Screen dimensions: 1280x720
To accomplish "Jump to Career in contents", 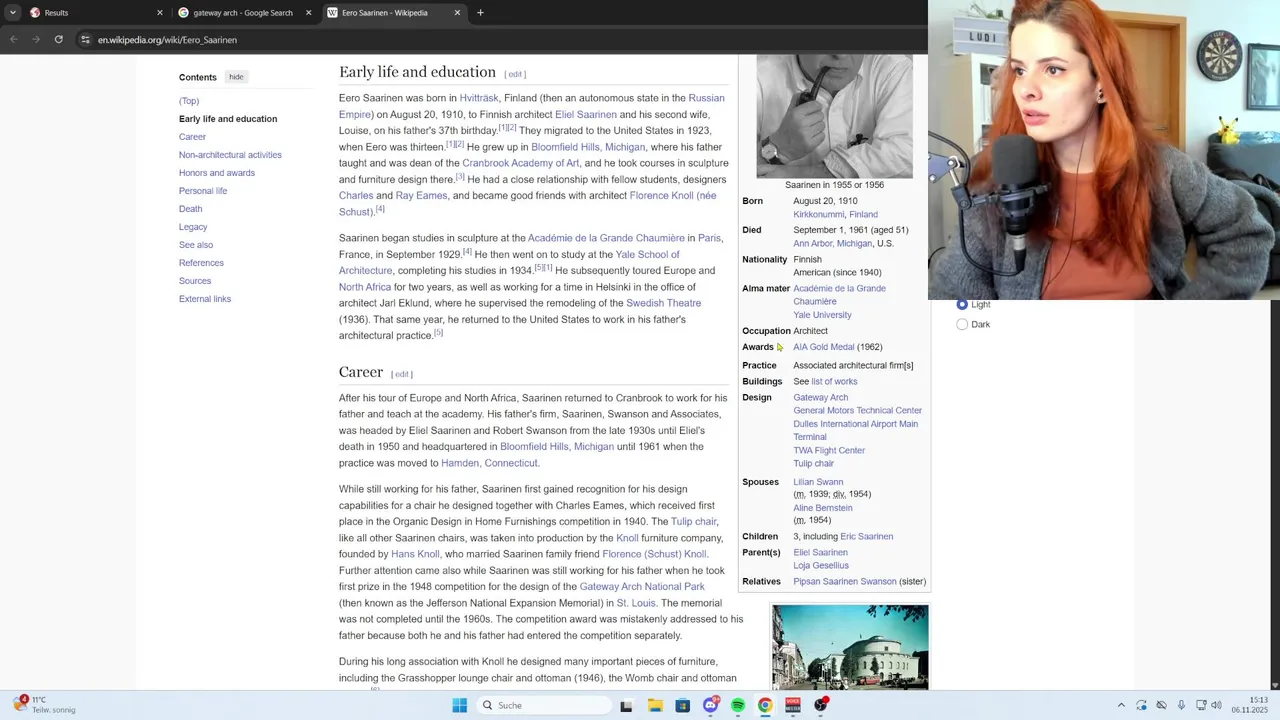I will 192,137.
